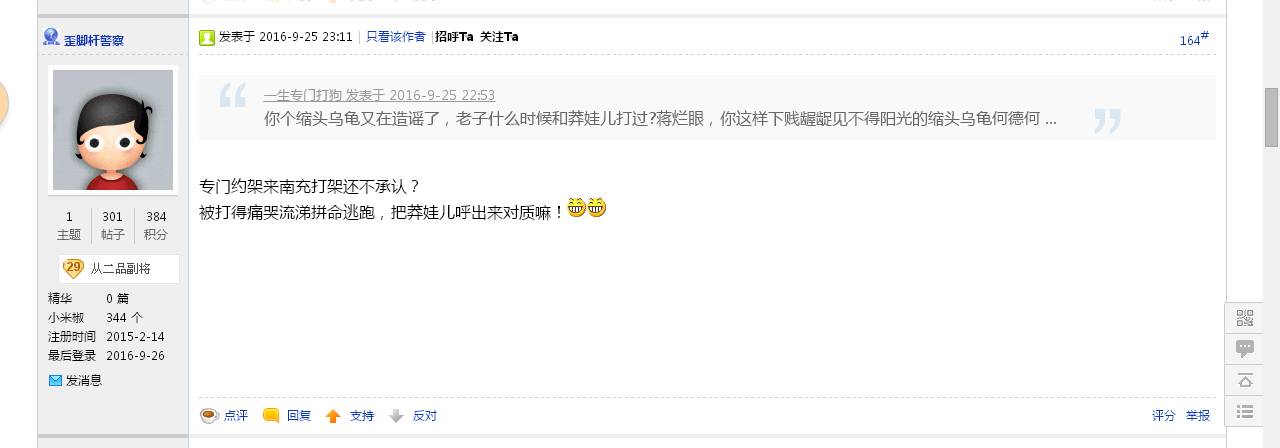Click the page vertical scrollbar thumb
The height and width of the screenshot is (448, 1280).
click(x=1271, y=117)
